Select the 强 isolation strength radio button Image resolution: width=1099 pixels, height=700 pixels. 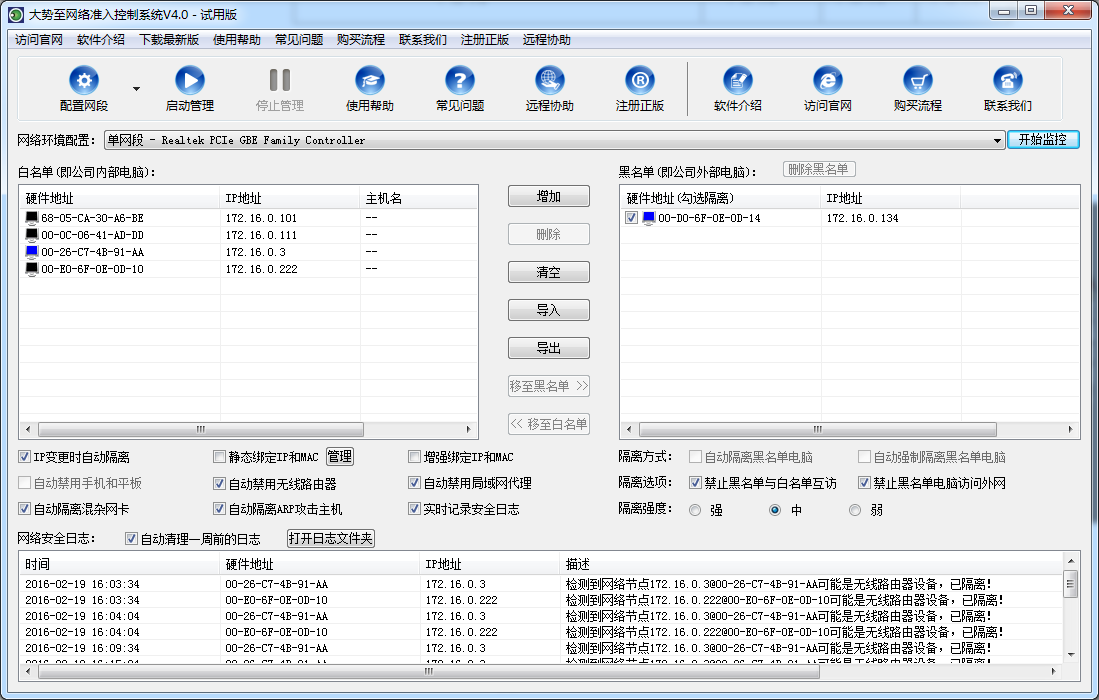click(695, 510)
